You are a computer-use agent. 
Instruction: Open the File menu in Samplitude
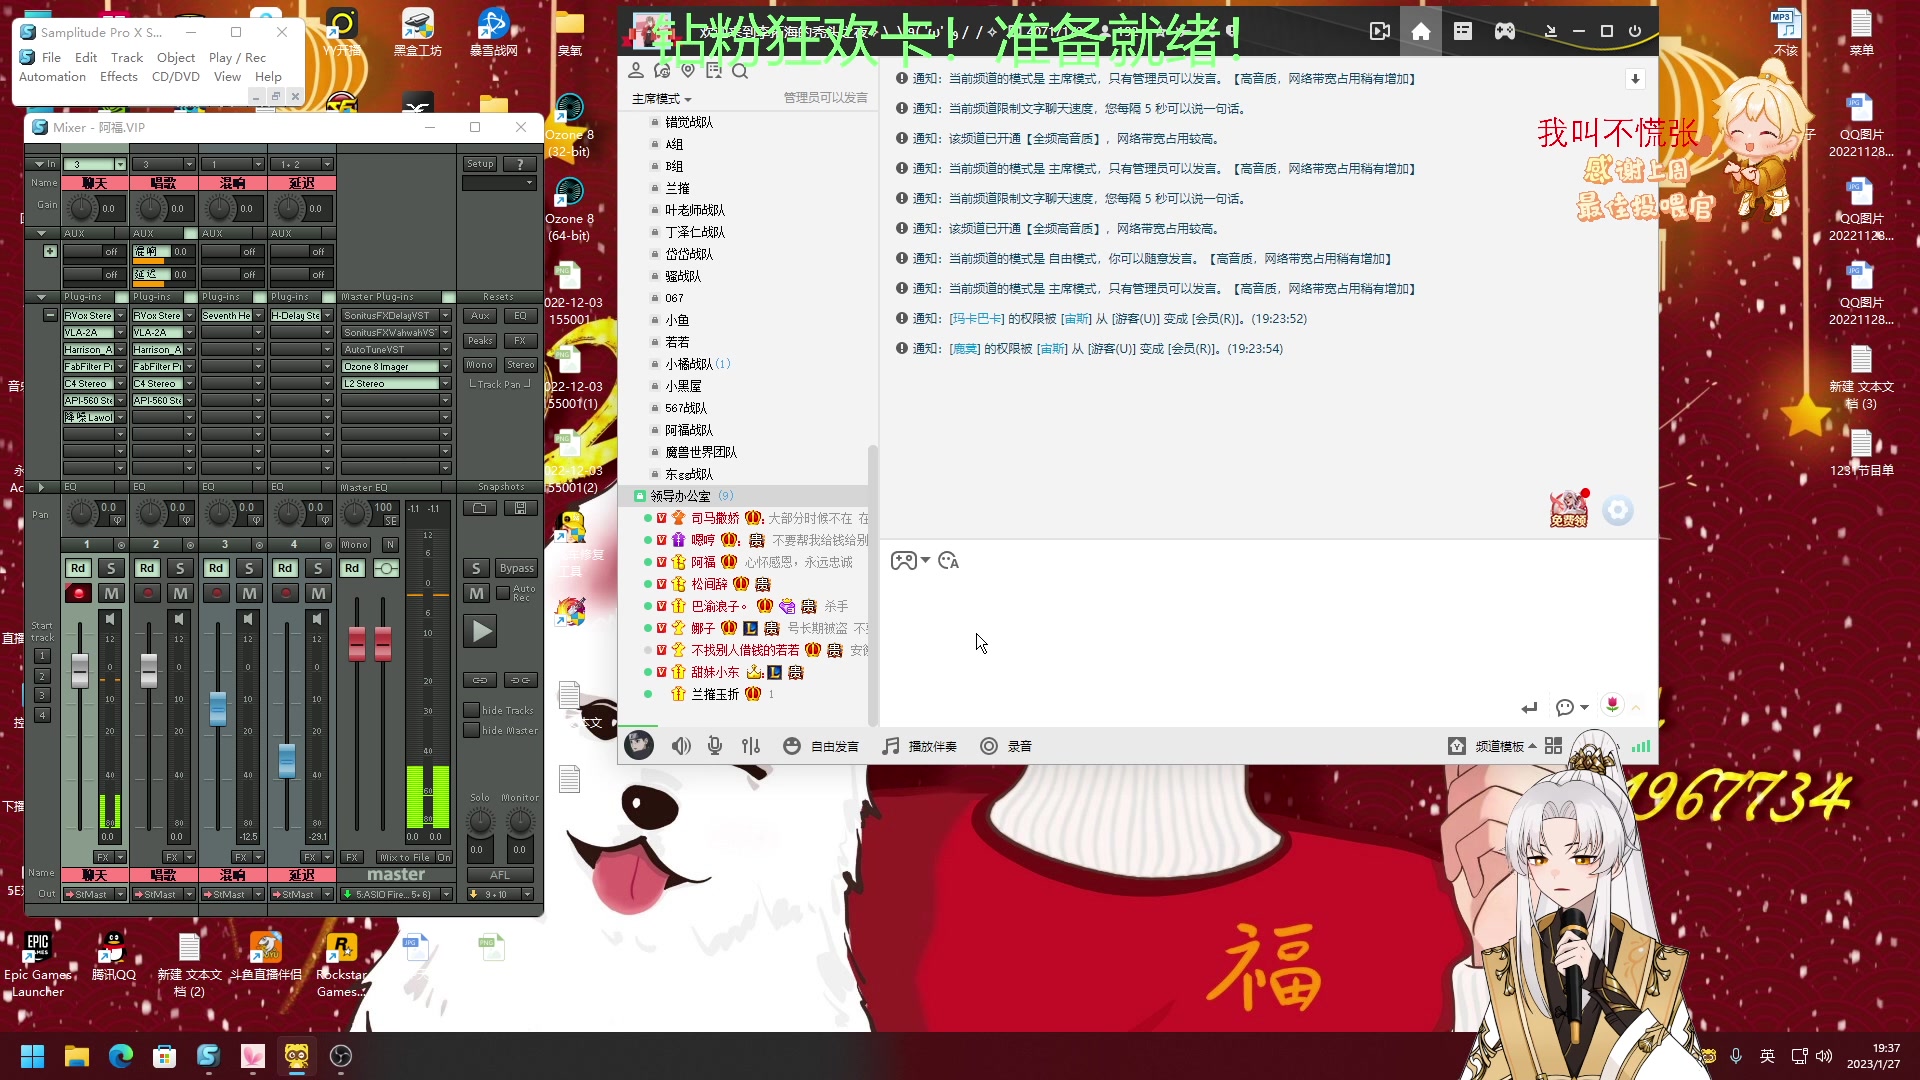pyautogui.click(x=51, y=57)
